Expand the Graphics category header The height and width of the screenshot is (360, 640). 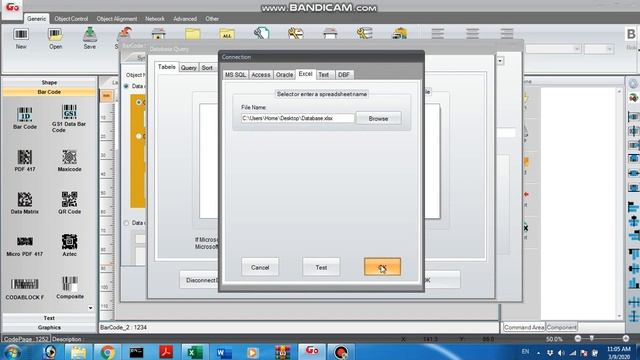pos(49,327)
